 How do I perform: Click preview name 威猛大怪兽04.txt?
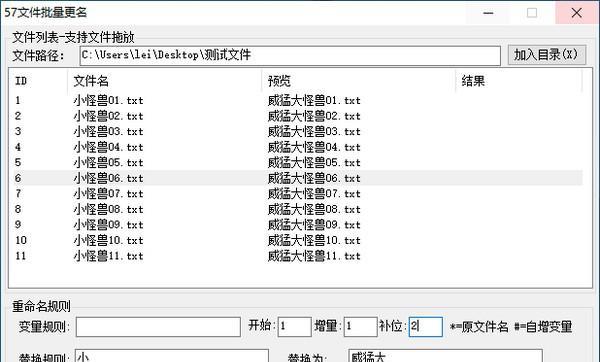pos(314,147)
